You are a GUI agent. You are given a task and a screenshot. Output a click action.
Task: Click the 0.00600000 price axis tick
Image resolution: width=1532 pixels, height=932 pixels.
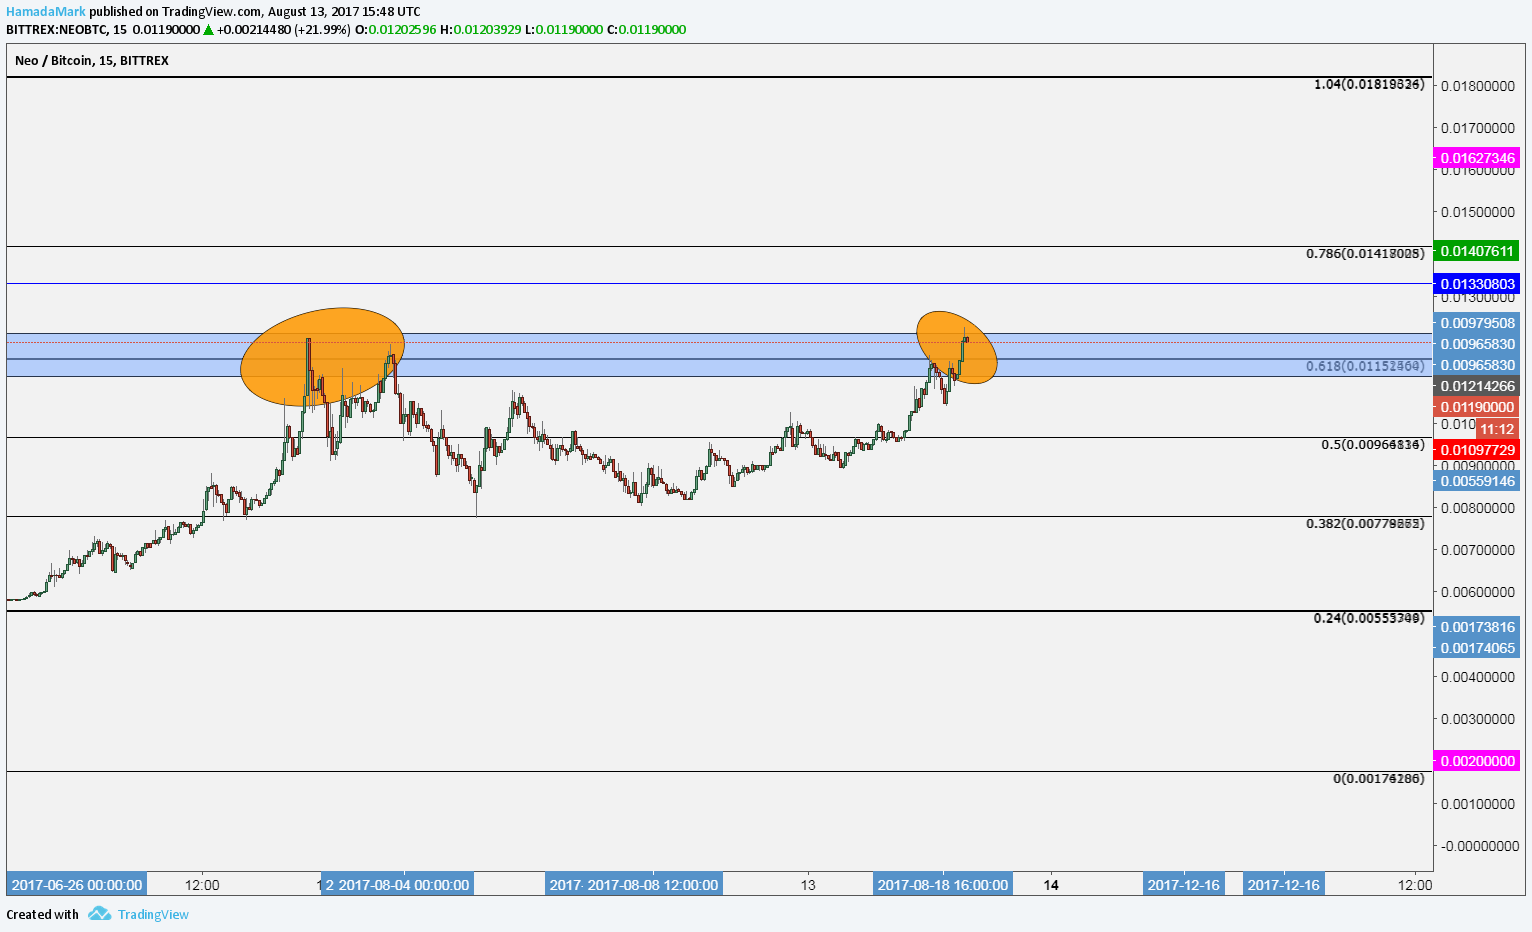coord(1477,592)
